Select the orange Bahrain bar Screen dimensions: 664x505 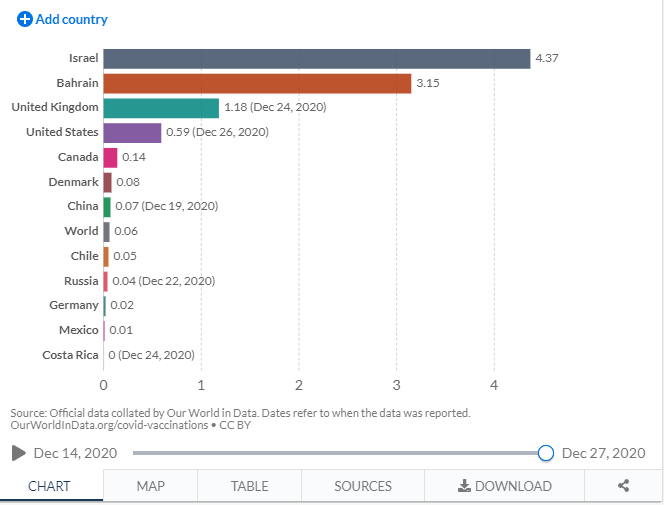pyautogui.click(x=257, y=83)
